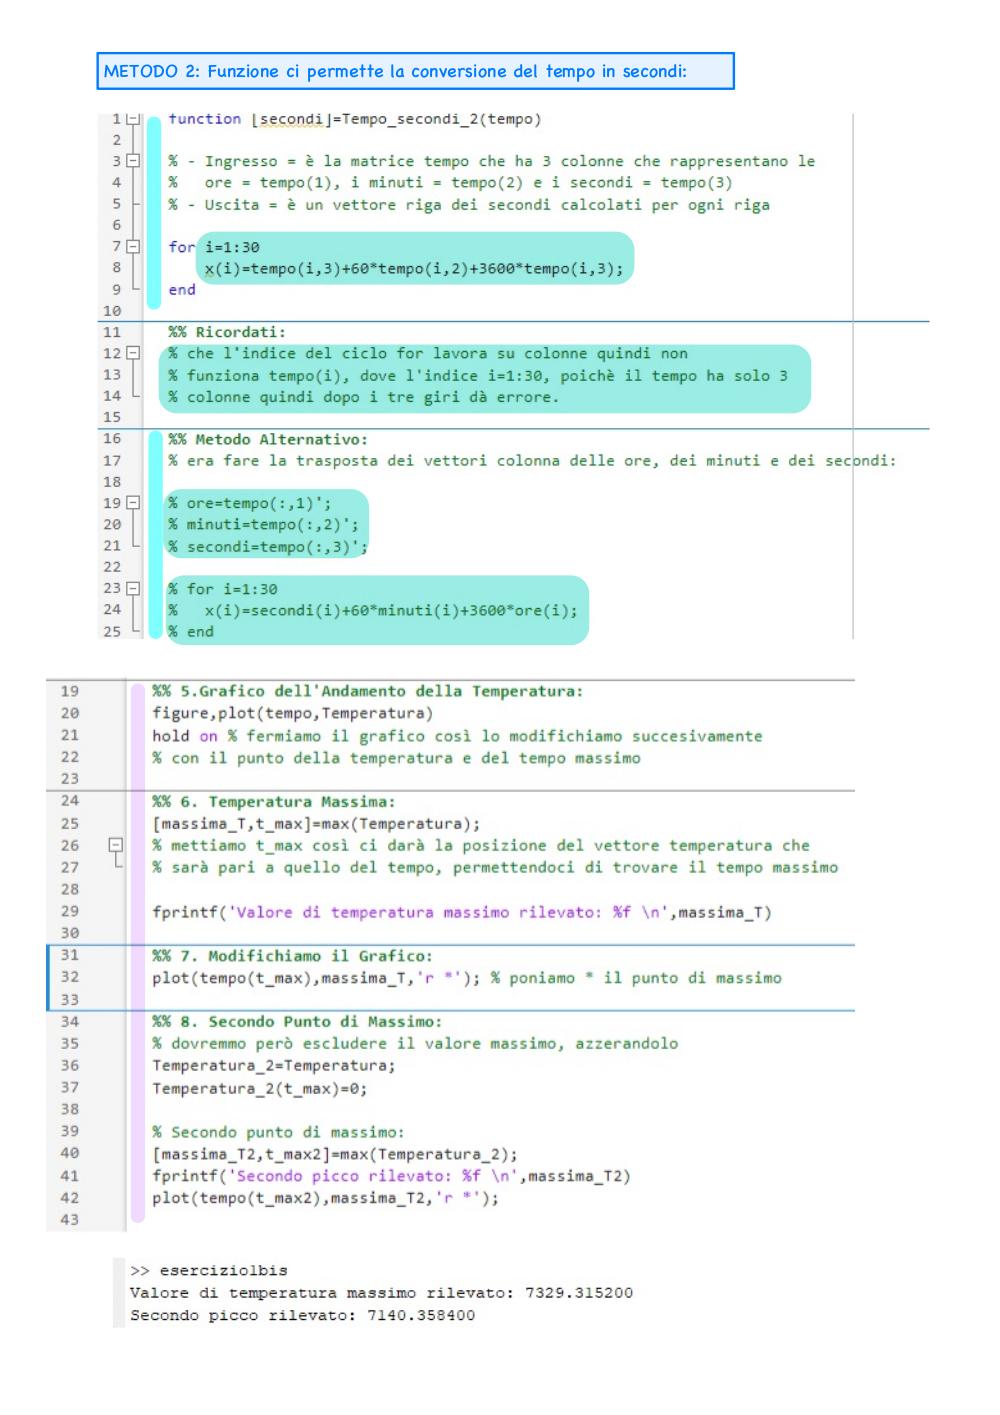
Task: Click the '%% Metodo Alternativo:' header
Action: (x=268, y=439)
